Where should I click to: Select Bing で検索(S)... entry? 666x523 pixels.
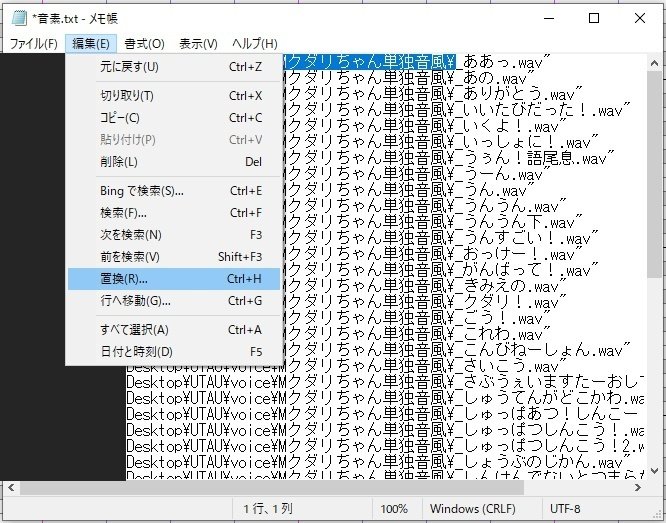(174, 191)
